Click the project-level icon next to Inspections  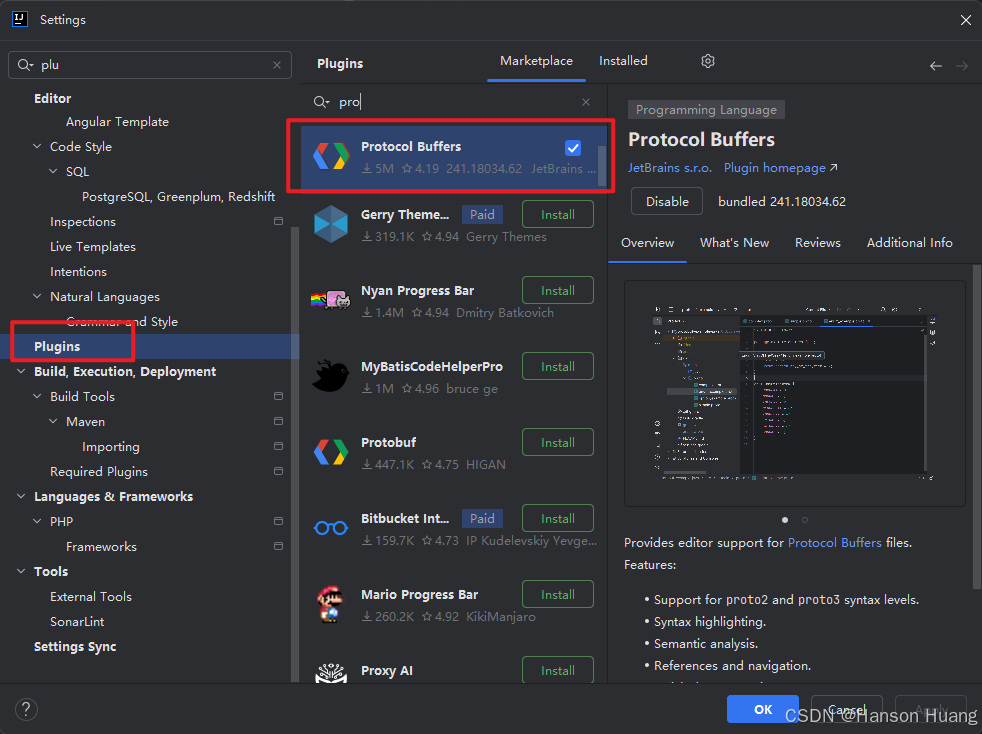point(279,221)
